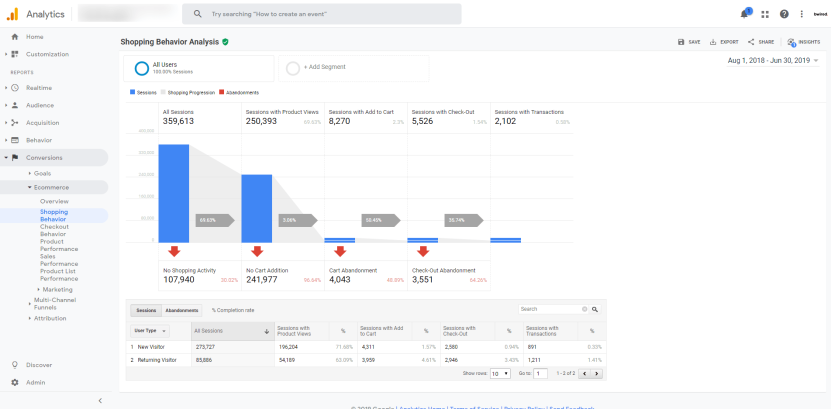Click the Returning Visitor row label
The height and width of the screenshot is (409, 831).
tap(155, 360)
